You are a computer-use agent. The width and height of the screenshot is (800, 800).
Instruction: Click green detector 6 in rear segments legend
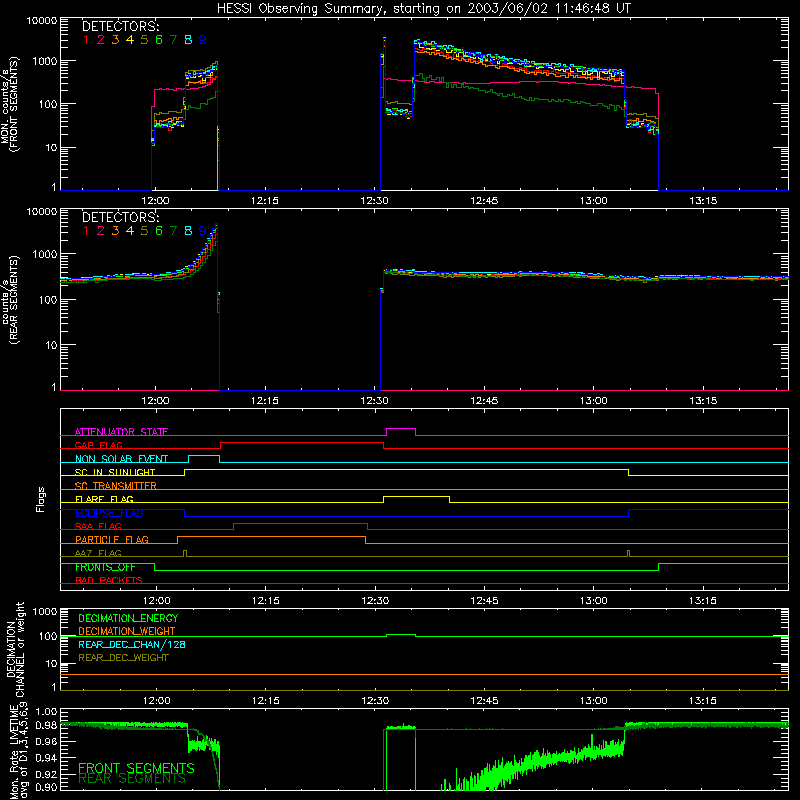pos(159,231)
